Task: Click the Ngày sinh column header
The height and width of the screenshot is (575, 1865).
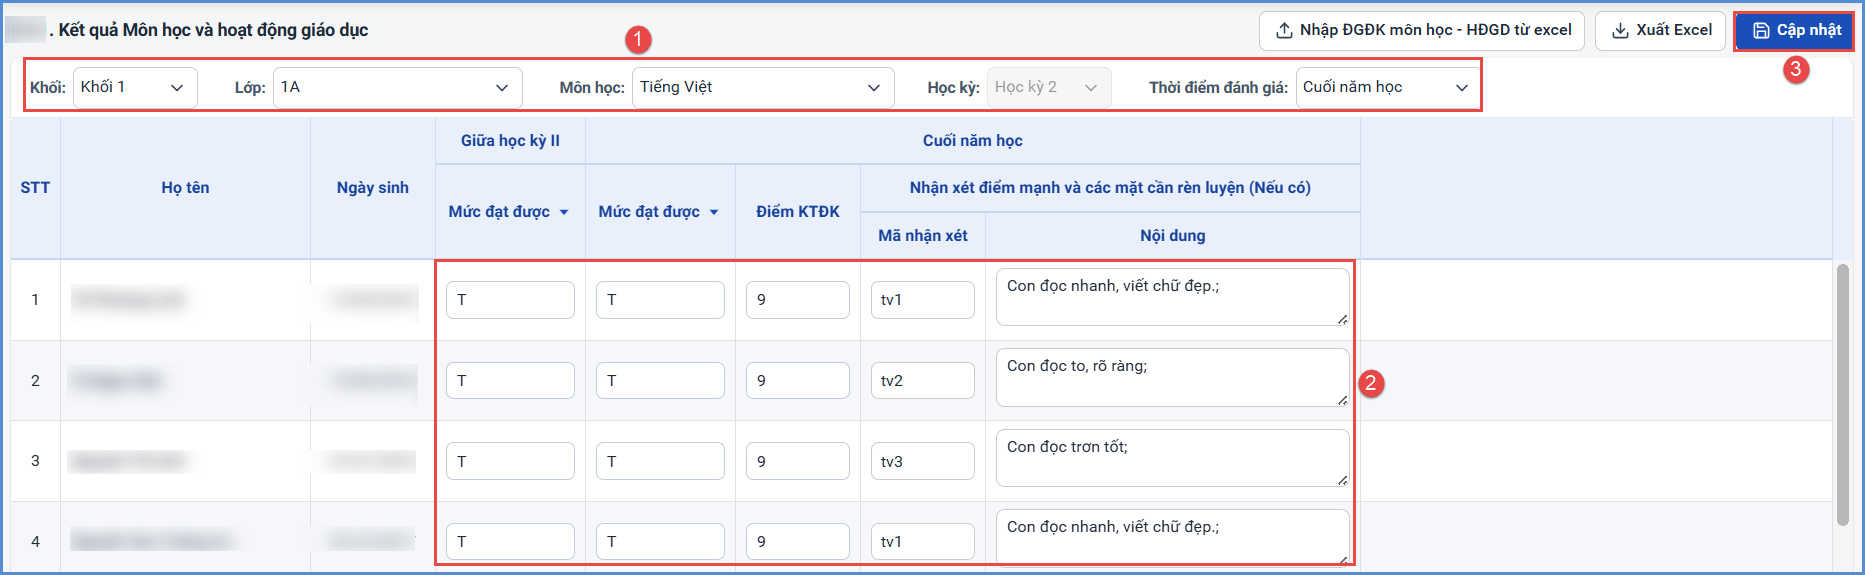Action: click(372, 188)
